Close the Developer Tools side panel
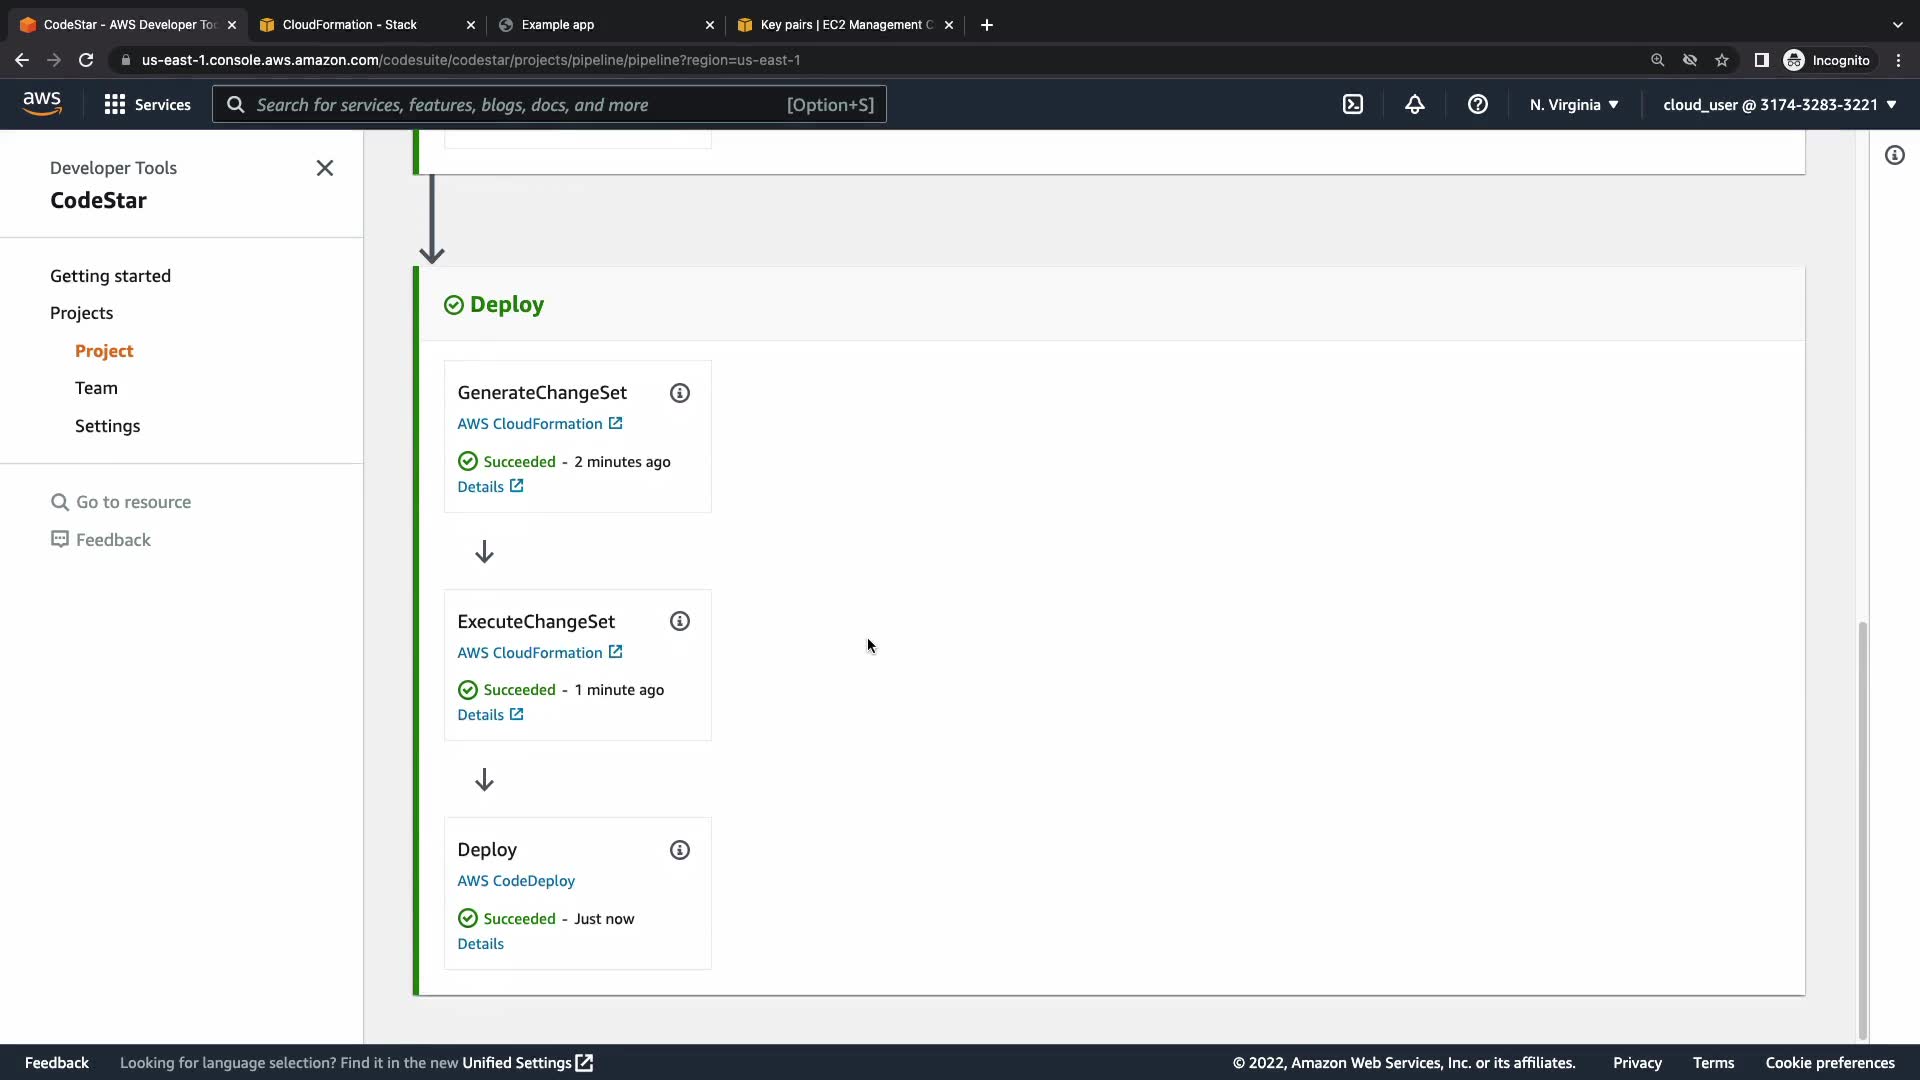The width and height of the screenshot is (1920, 1080). coord(324,168)
